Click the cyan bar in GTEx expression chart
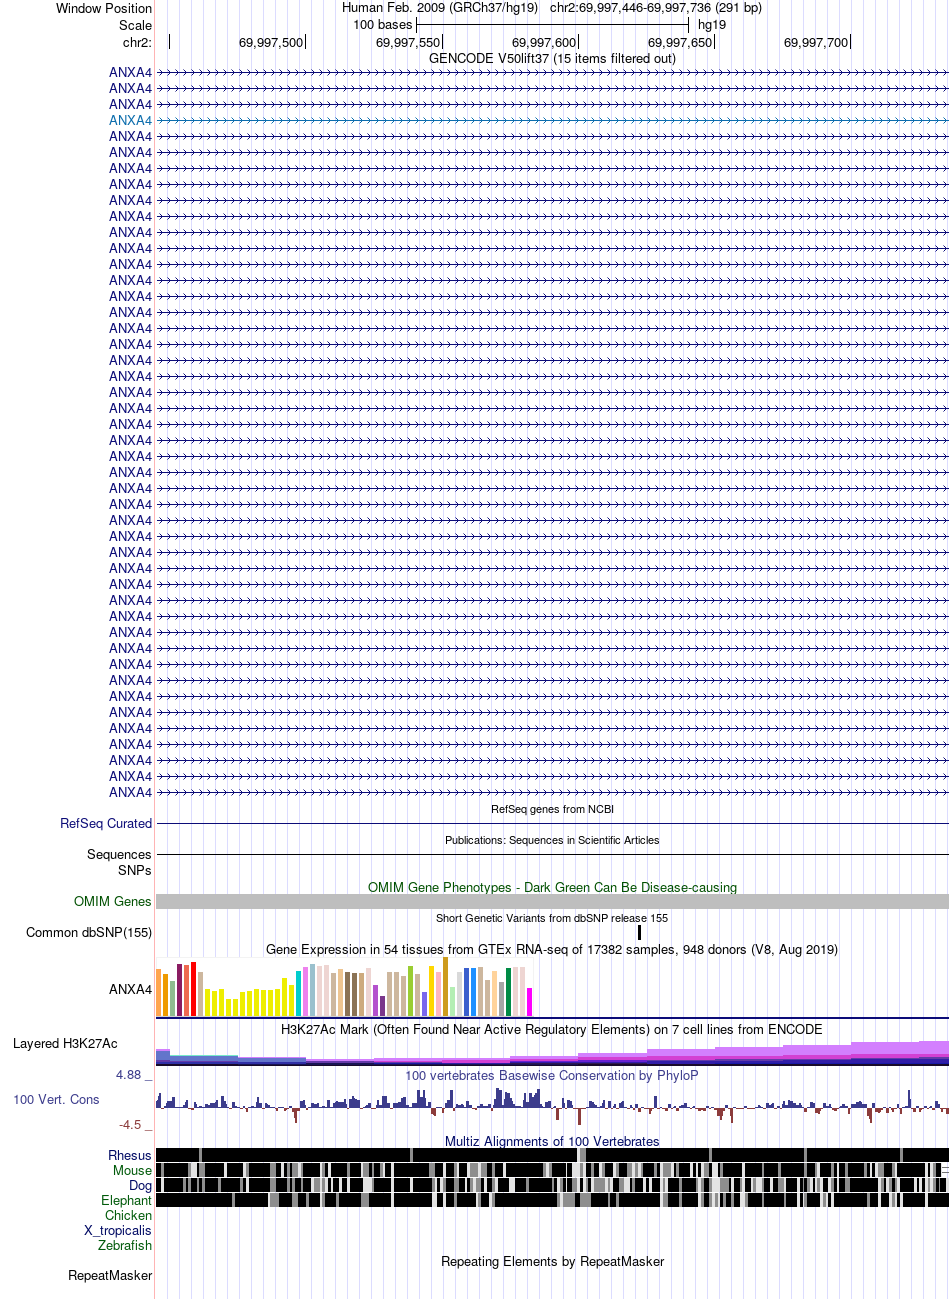Screen dimensions: 950x1299 (x=298, y=993)
